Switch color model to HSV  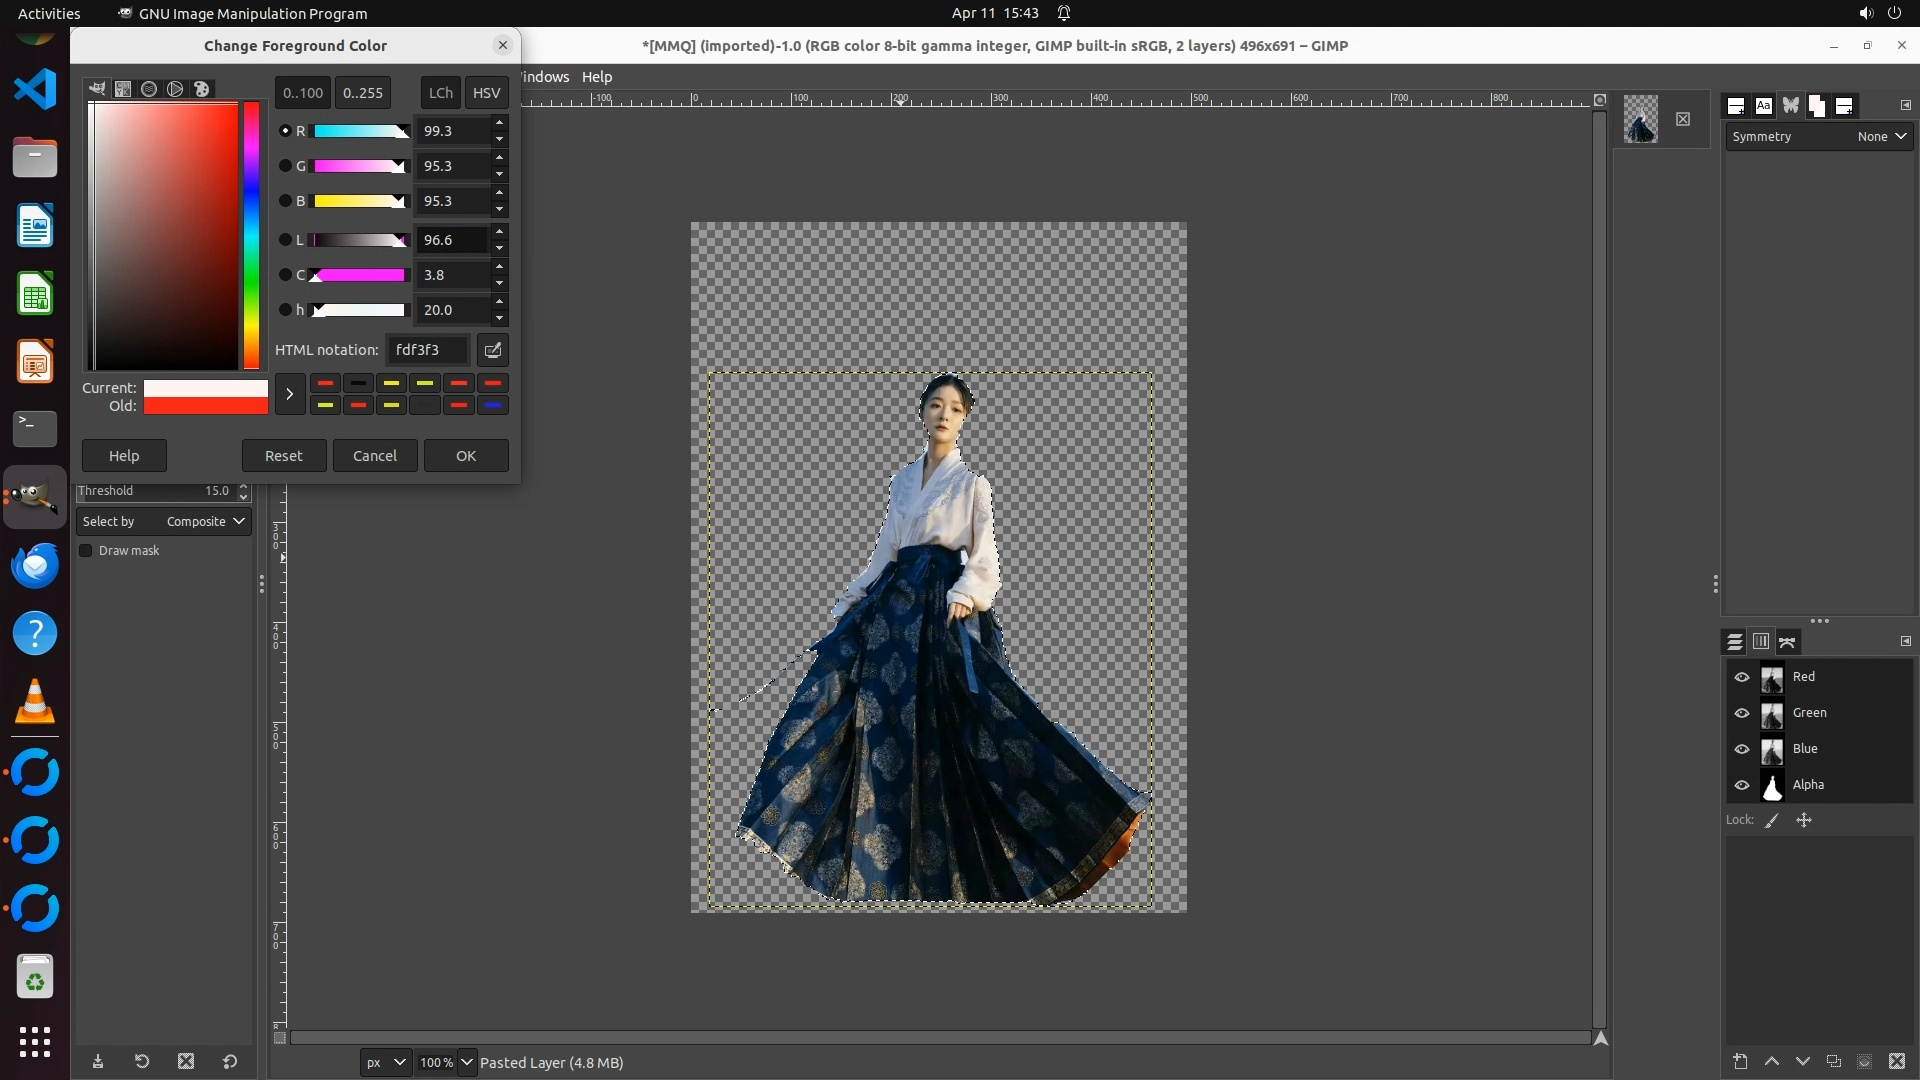[486, 92]
